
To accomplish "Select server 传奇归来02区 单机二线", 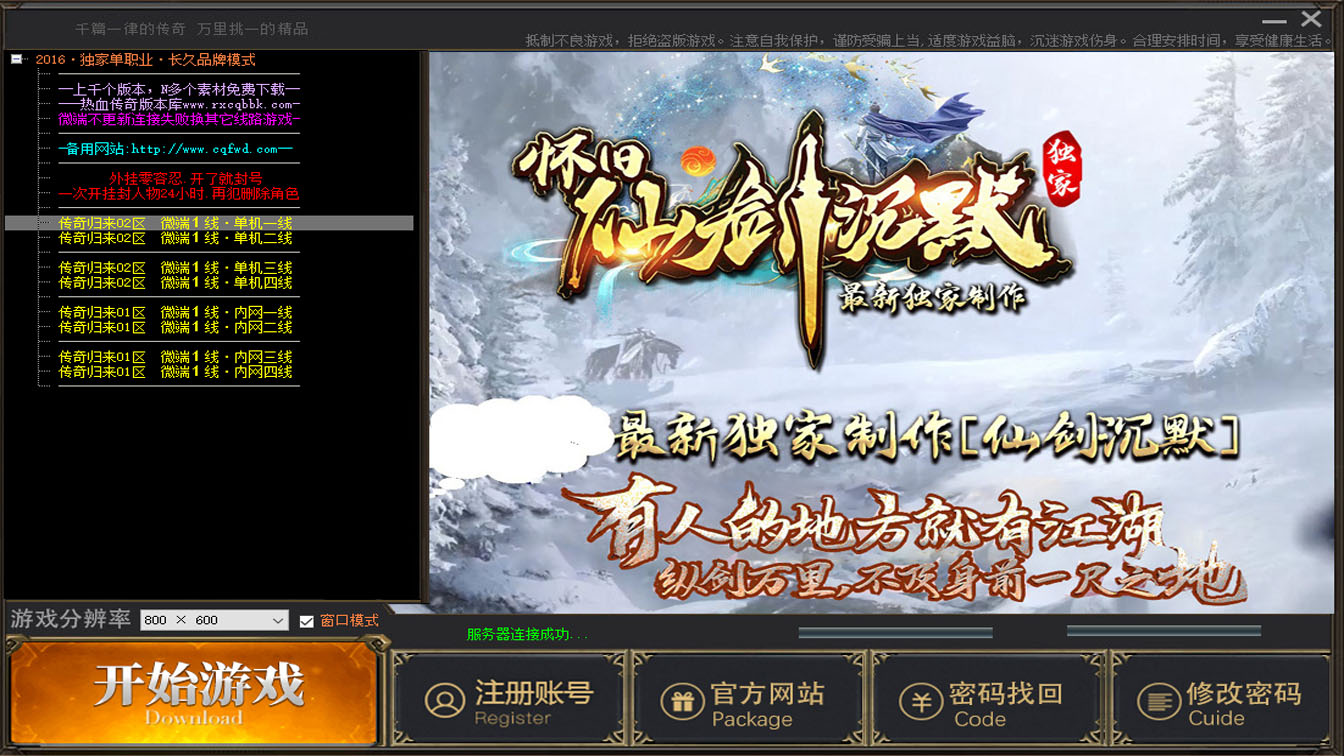I will point(175,238).
